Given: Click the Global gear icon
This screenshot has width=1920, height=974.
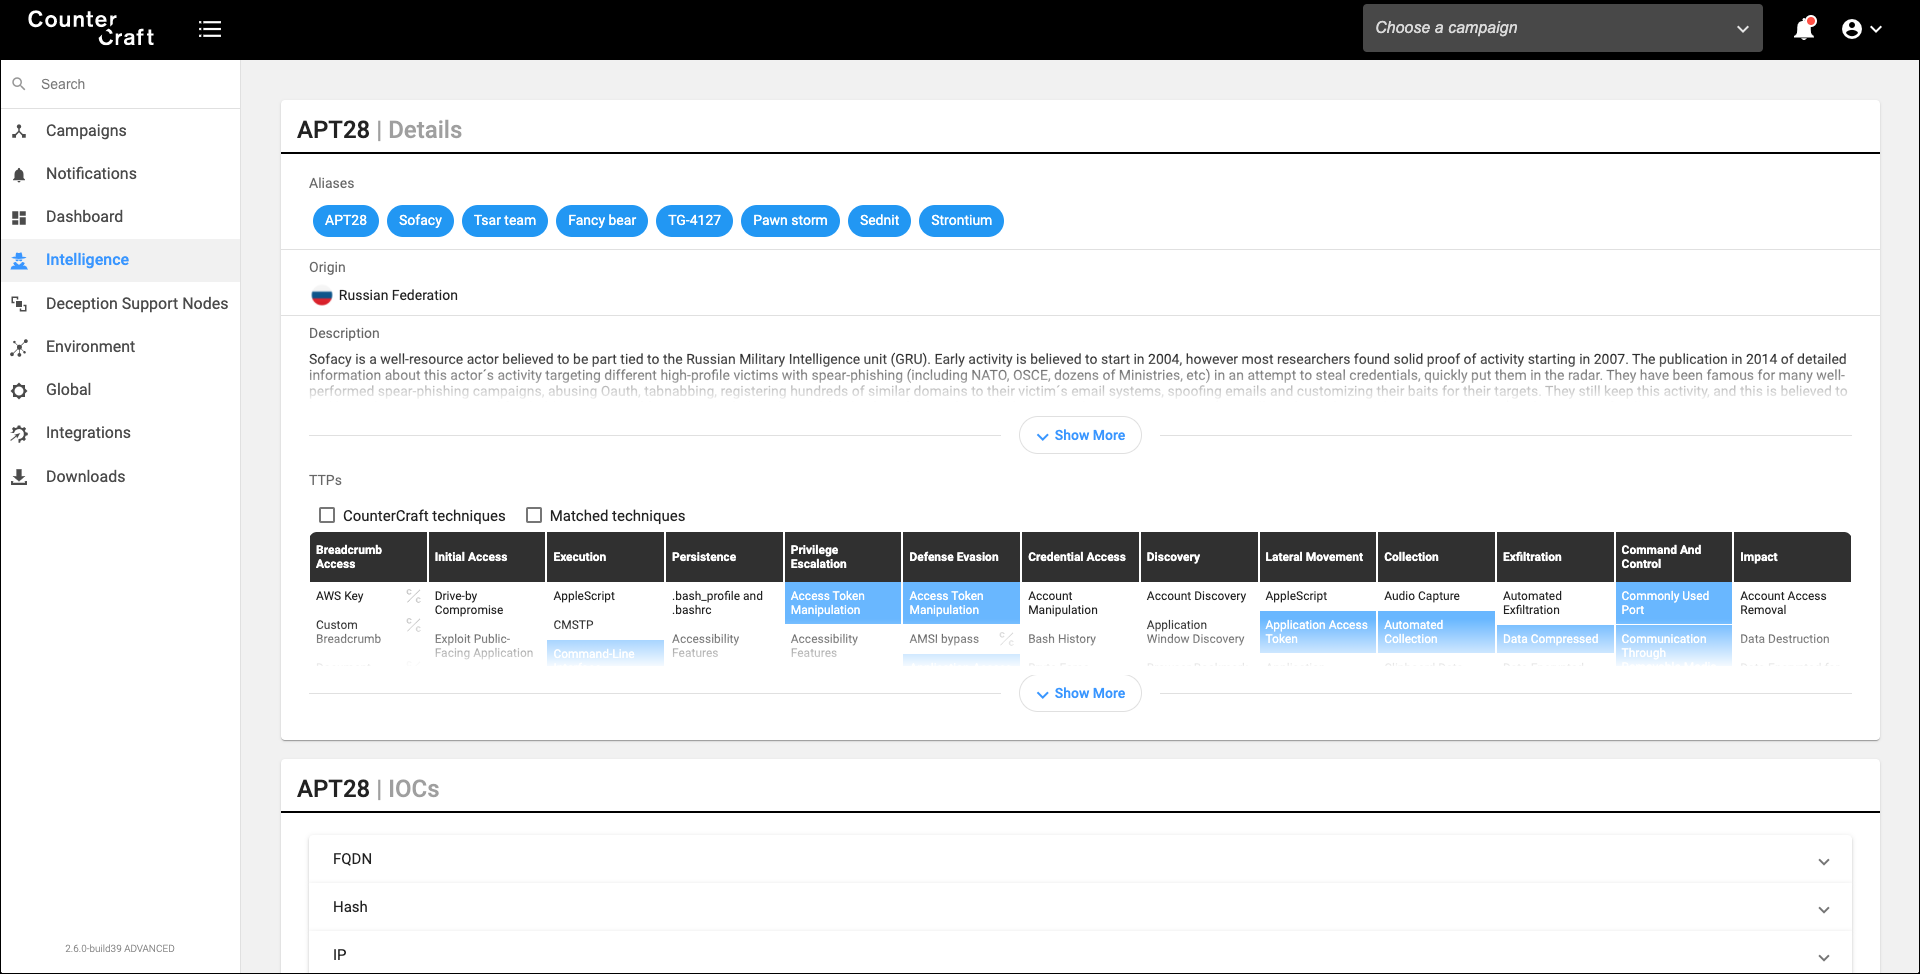Looking at the screenshot, I should tap(19, 390).
